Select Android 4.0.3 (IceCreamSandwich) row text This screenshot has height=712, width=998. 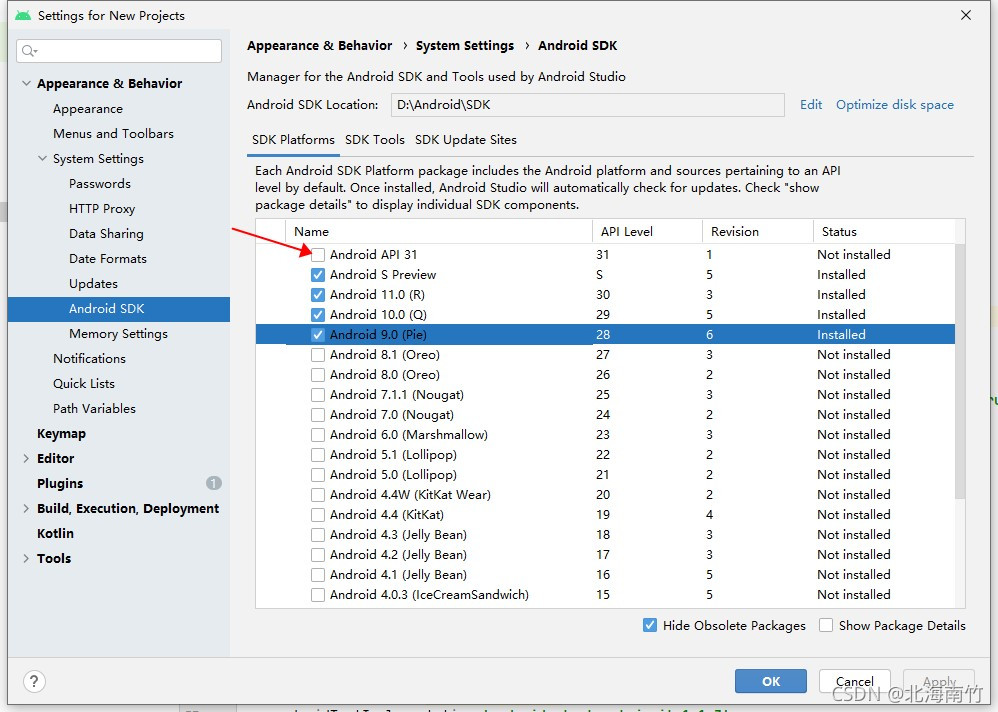click(x=429, y=595)
